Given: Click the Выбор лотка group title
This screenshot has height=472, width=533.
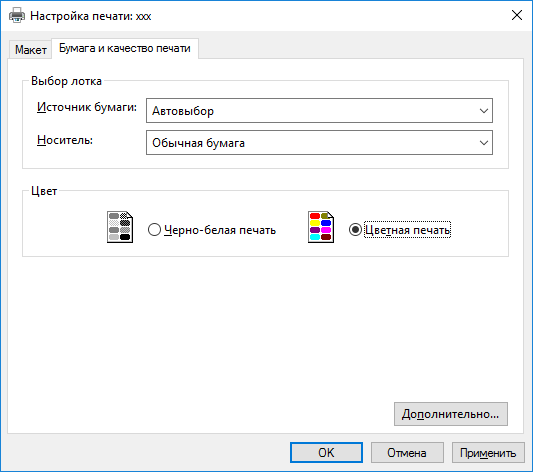Looking at the screenshot, I should pos(66,81).
